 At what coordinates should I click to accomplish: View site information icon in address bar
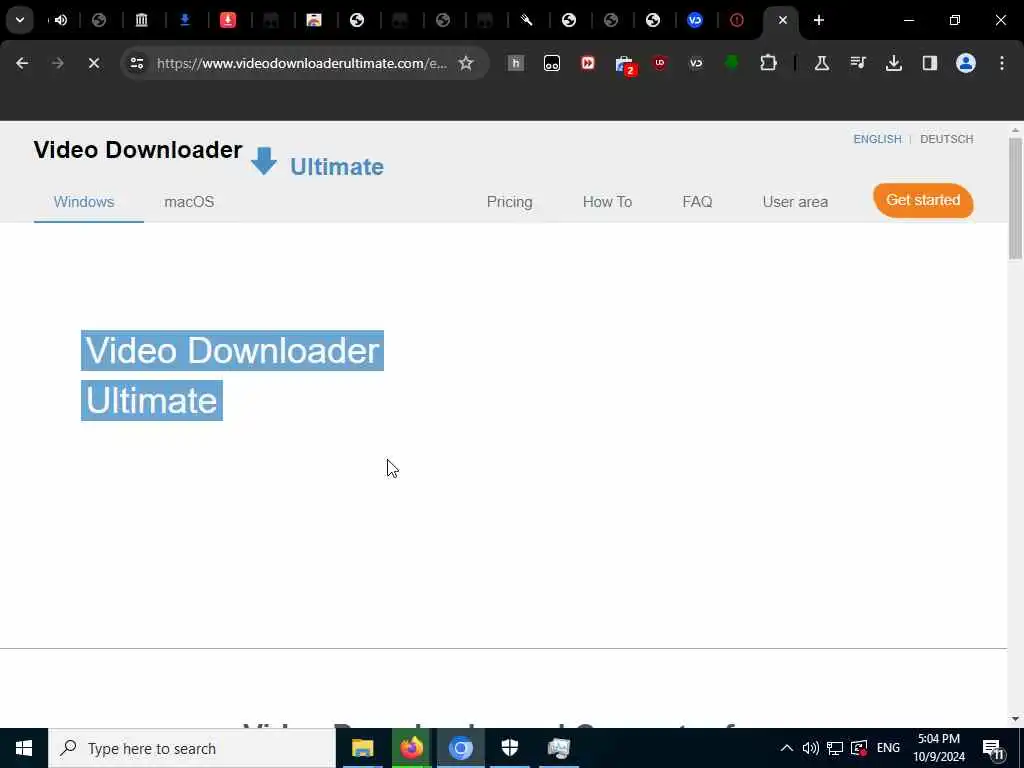pos(136,63)
